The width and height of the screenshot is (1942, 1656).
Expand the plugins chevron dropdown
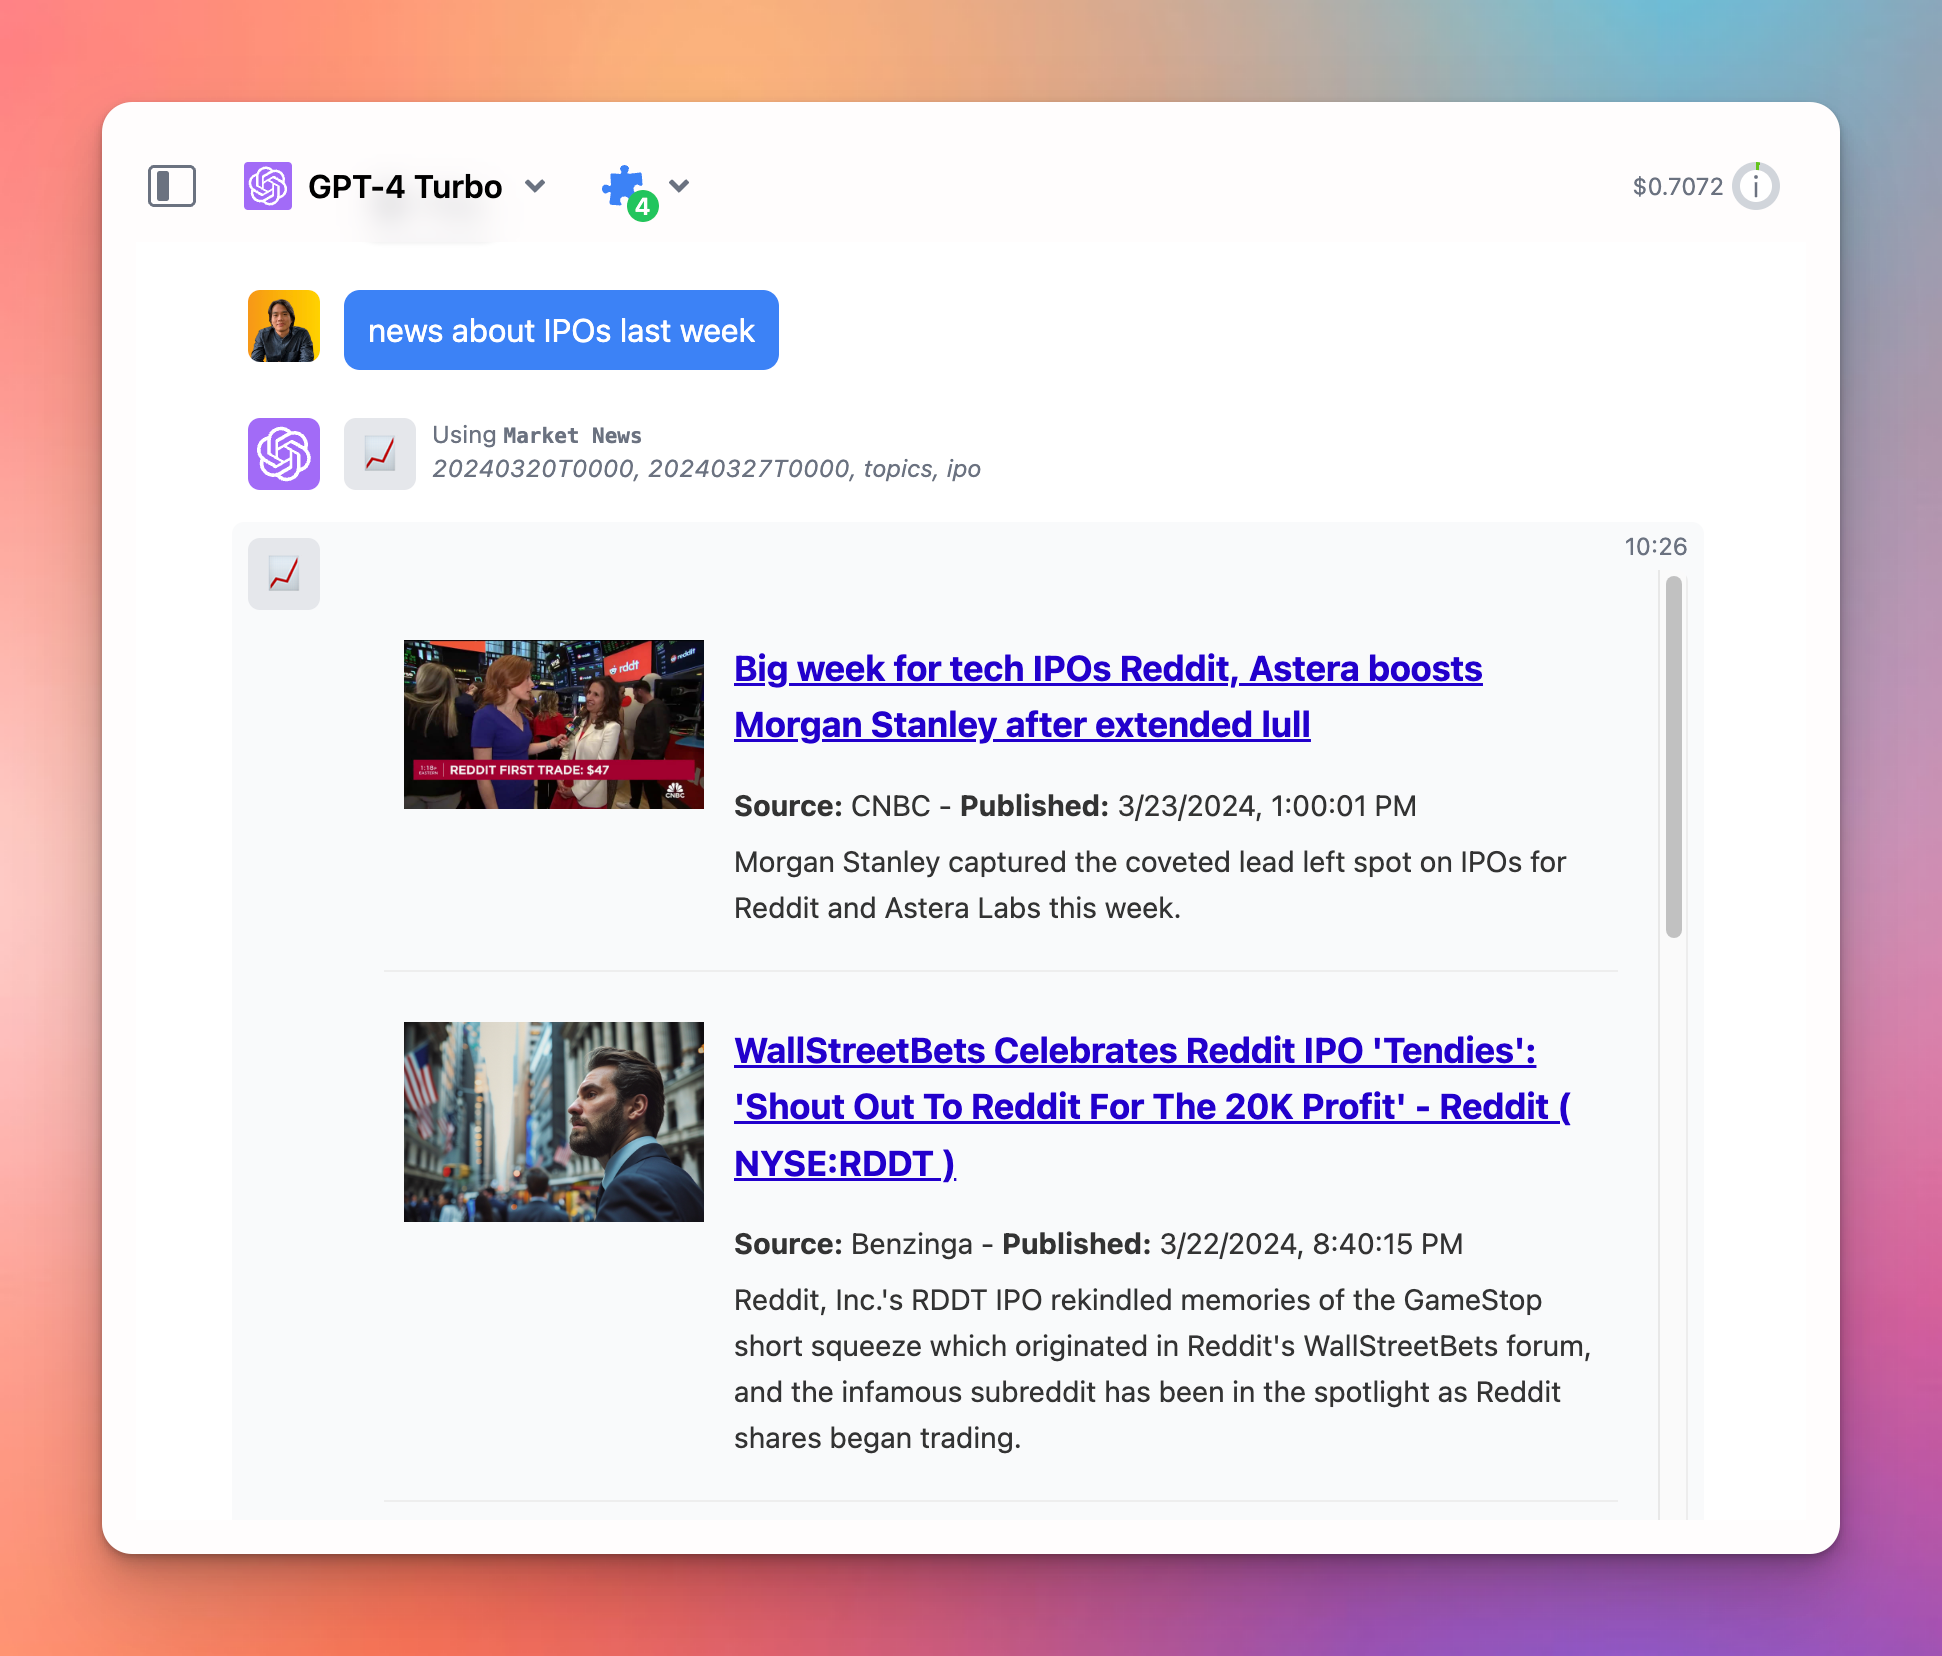coord(679,186)
